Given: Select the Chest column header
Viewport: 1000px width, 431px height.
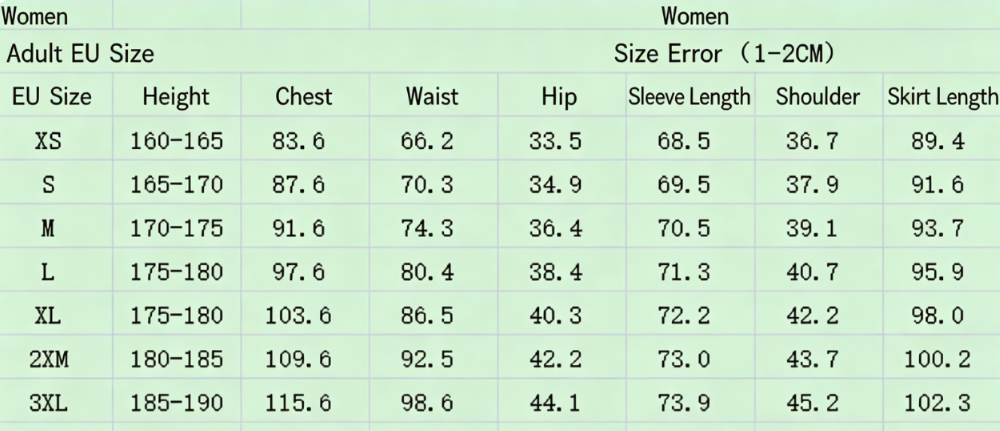Looking at the screenshot, I should (304, 97).
